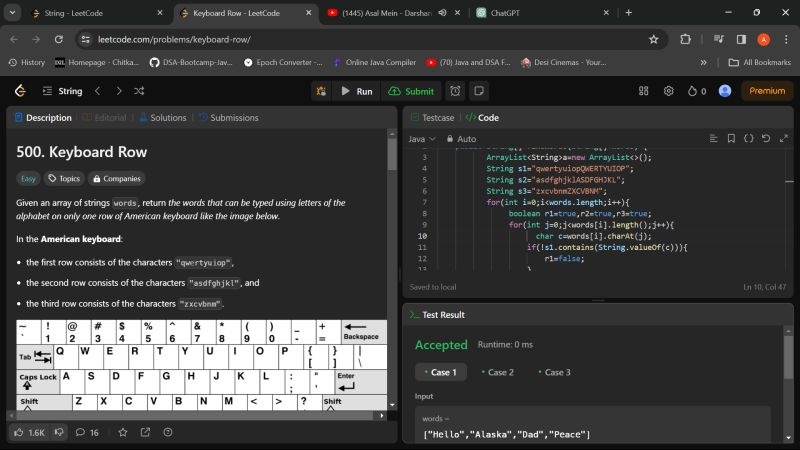Click the alarm clock timer icon

click(x=455, y=91)
